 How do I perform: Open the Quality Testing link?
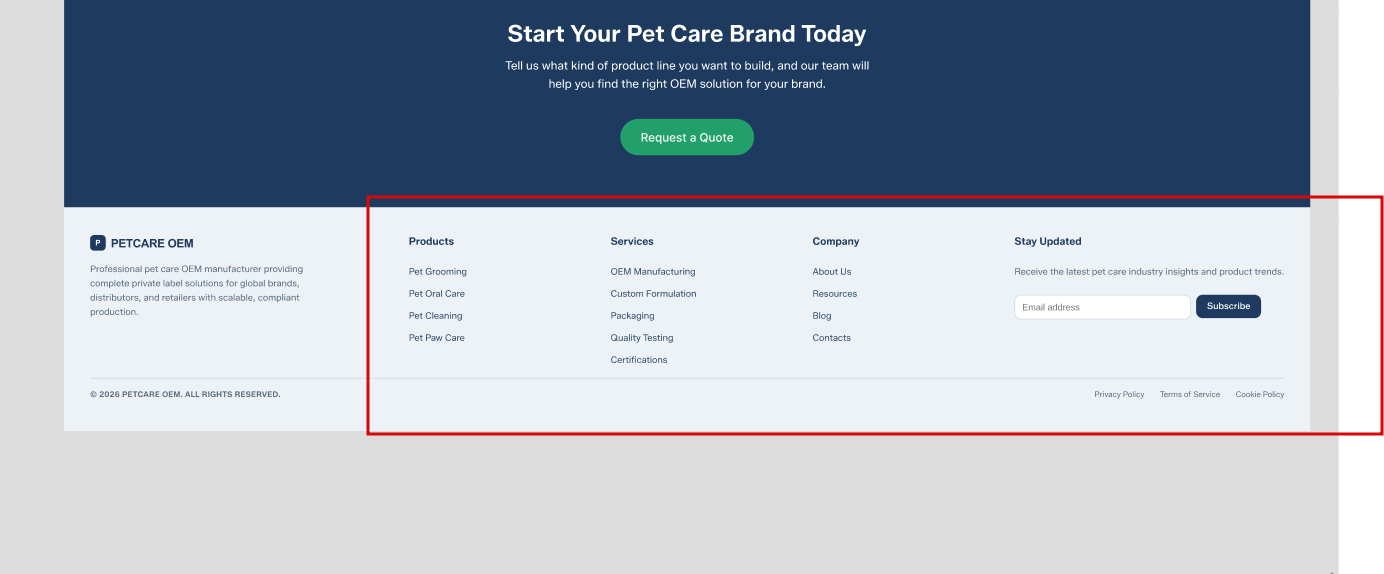(641, 338)
